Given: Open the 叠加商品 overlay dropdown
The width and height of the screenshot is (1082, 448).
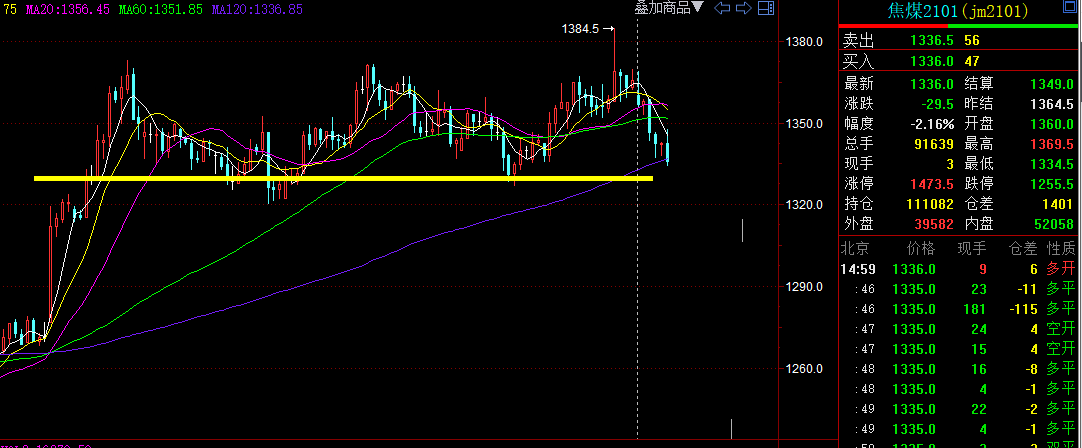Looking at the screenshot, I should point(669,8).
